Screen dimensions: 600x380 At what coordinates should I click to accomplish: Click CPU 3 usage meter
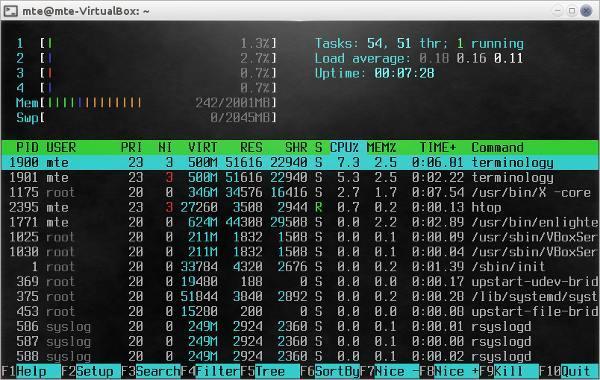point(147,73)
